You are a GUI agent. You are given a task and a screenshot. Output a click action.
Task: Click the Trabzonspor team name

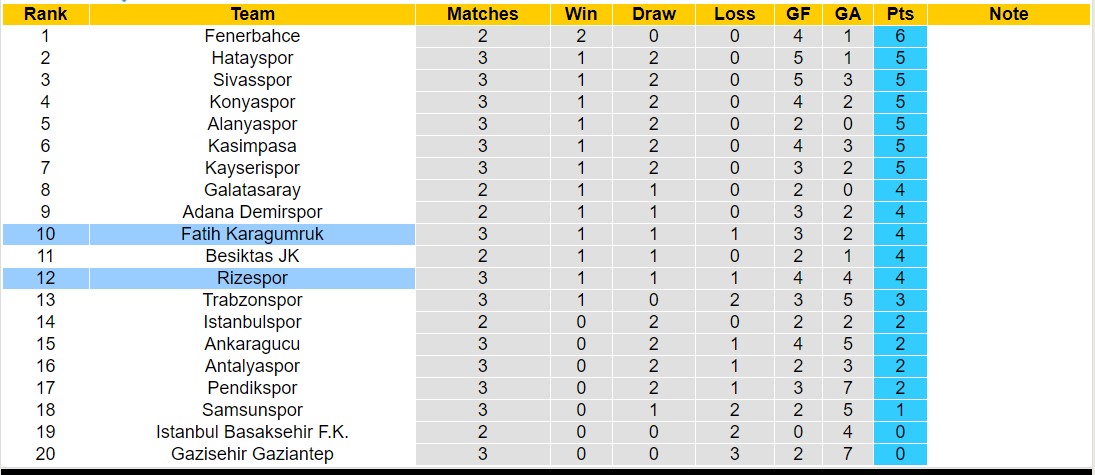click(x=252, y=300)
